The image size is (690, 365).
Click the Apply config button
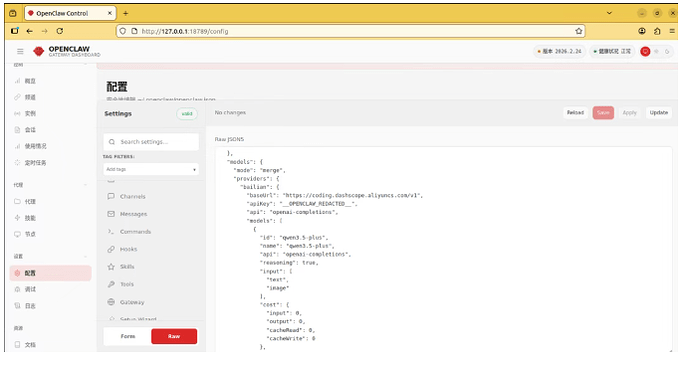[x=629, y=113]
